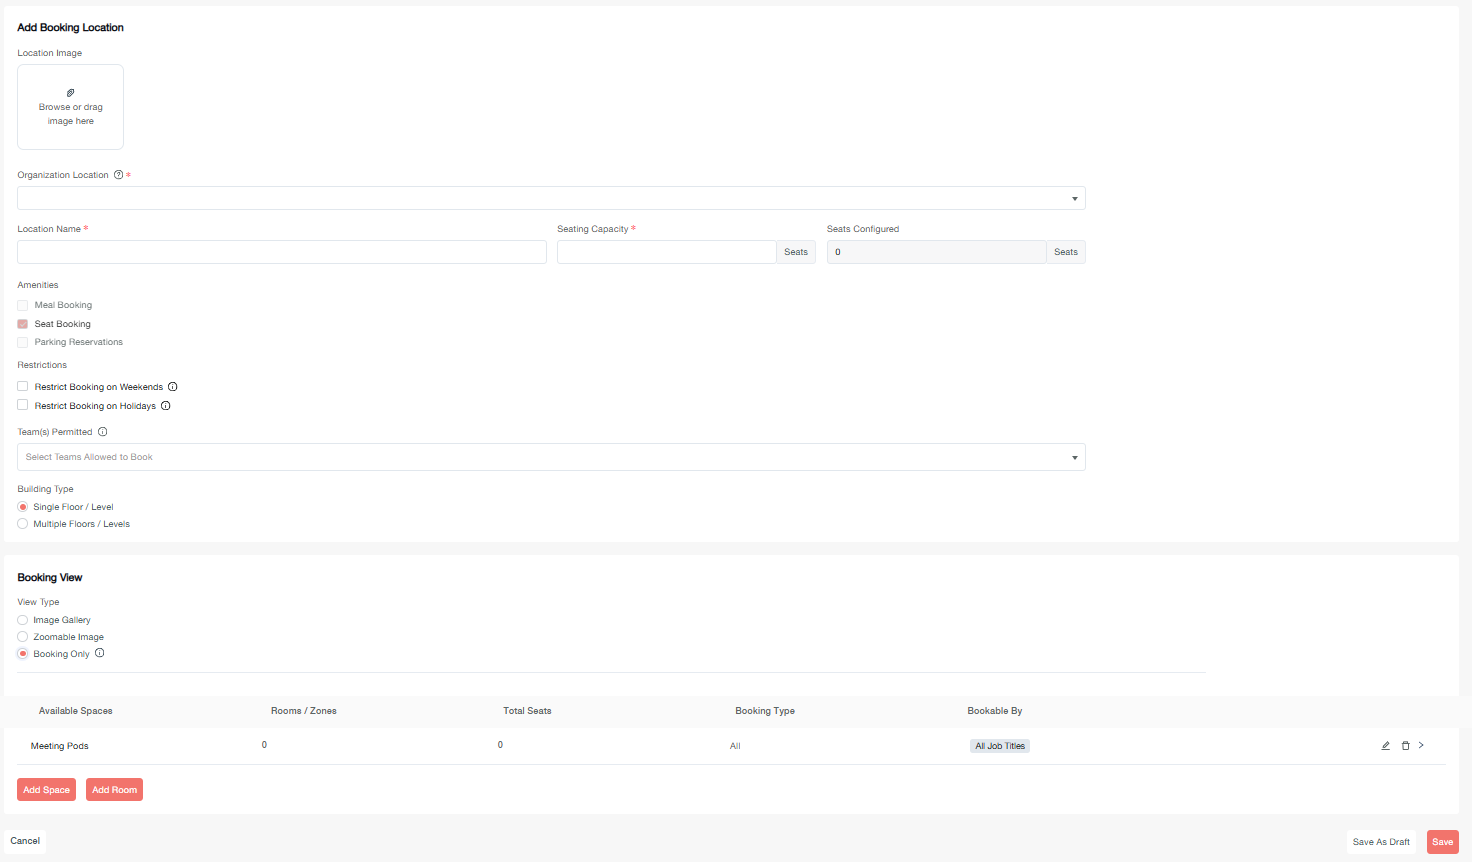This screenshot has width=1472, height=862.
Task: Click info icon next to Booking Only
Action: point(100,653)
